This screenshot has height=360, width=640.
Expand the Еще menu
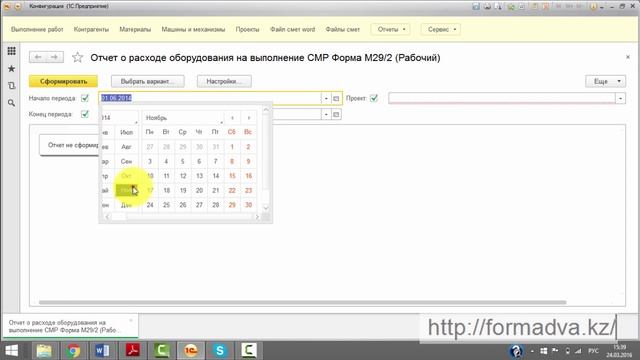point(605,81)
